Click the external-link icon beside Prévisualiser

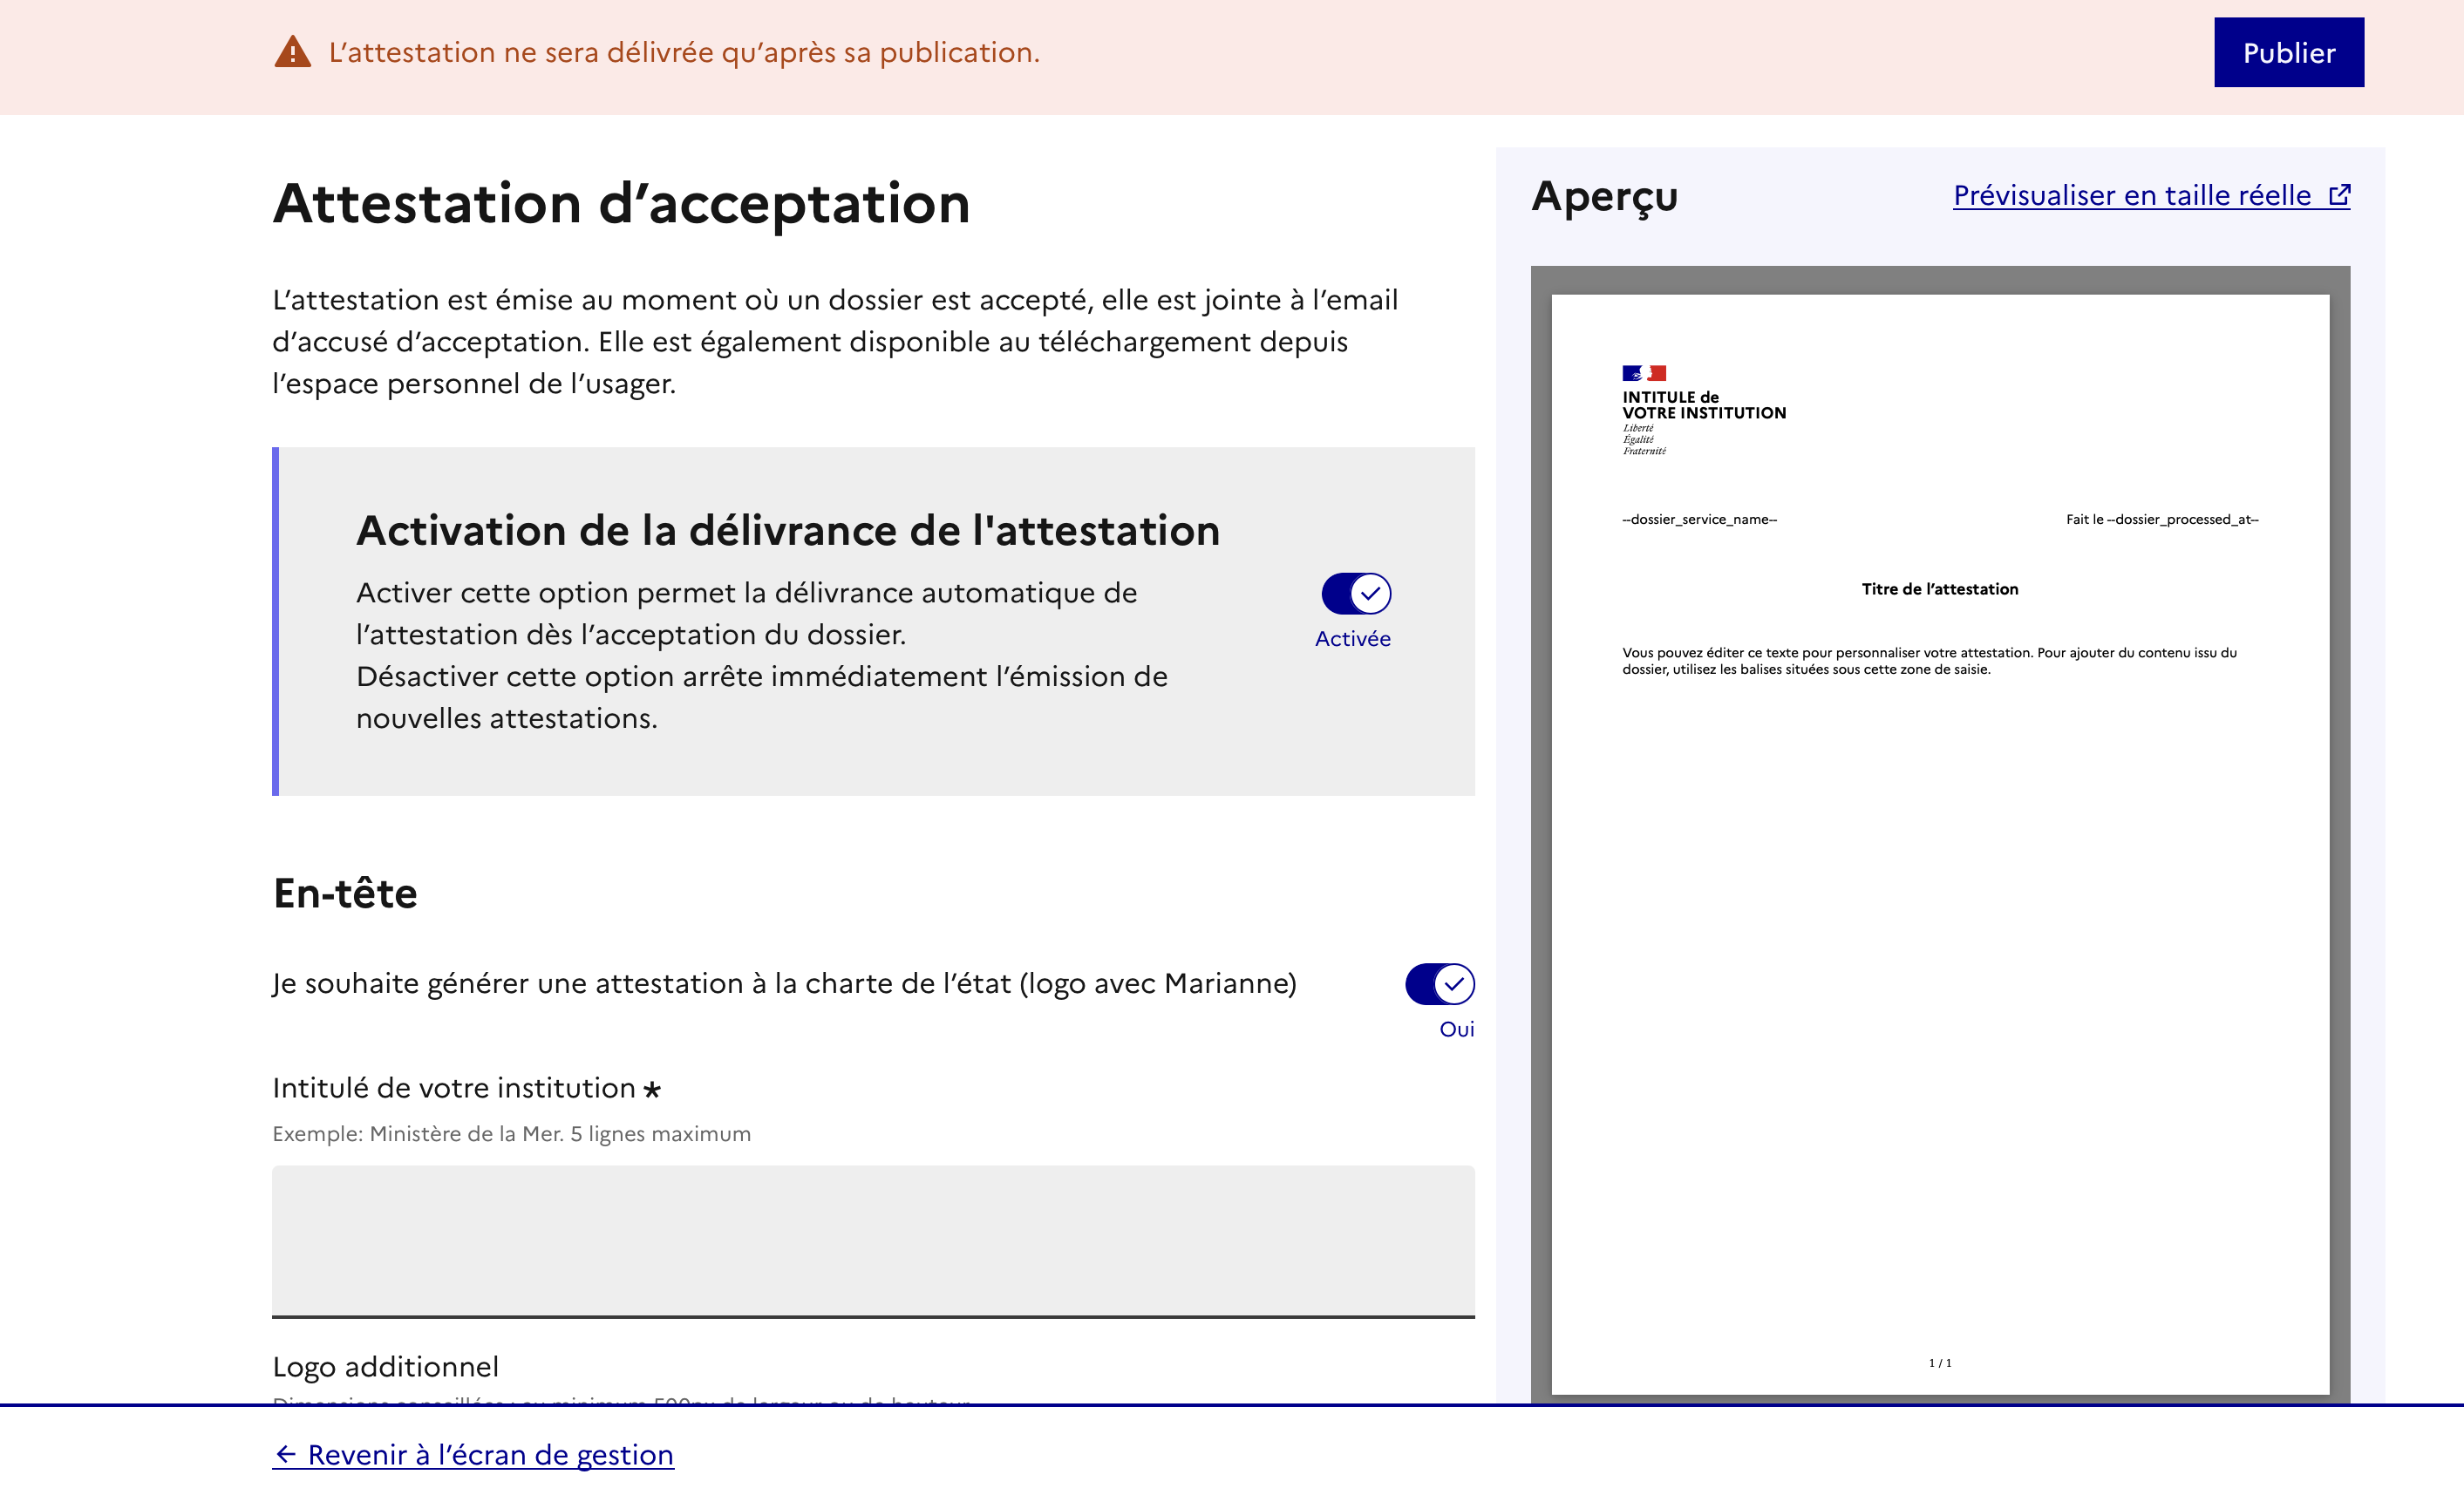tap(2339, 195)
